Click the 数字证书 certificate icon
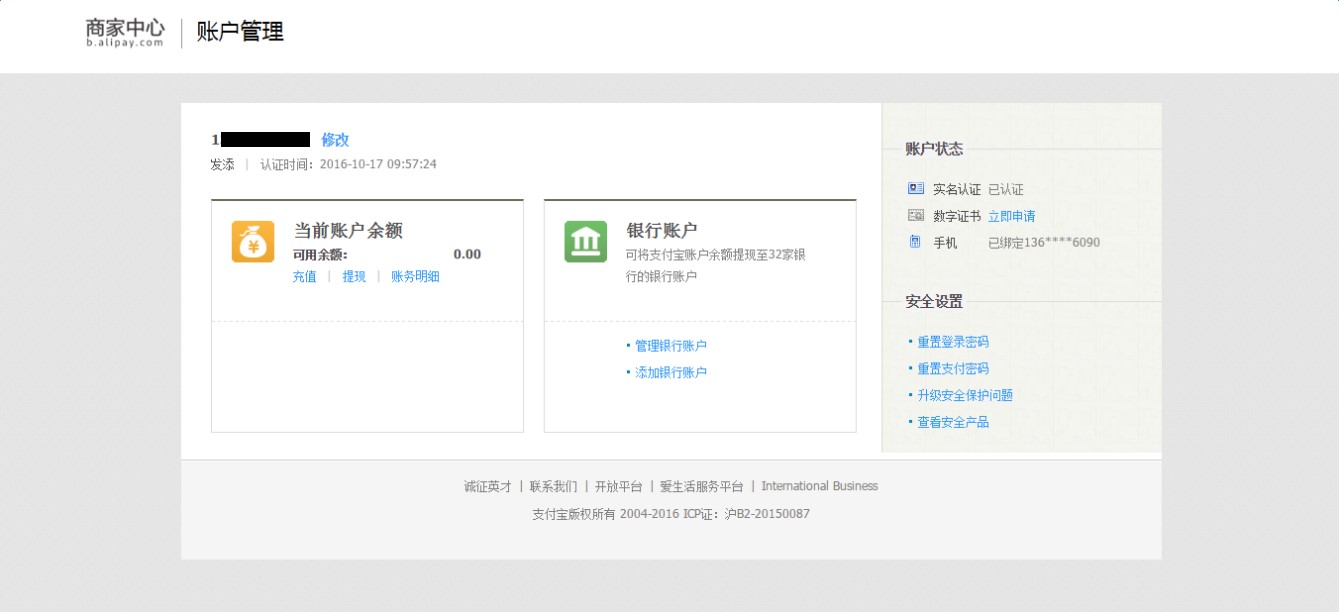1339x612 pixels. click(915, 215)
